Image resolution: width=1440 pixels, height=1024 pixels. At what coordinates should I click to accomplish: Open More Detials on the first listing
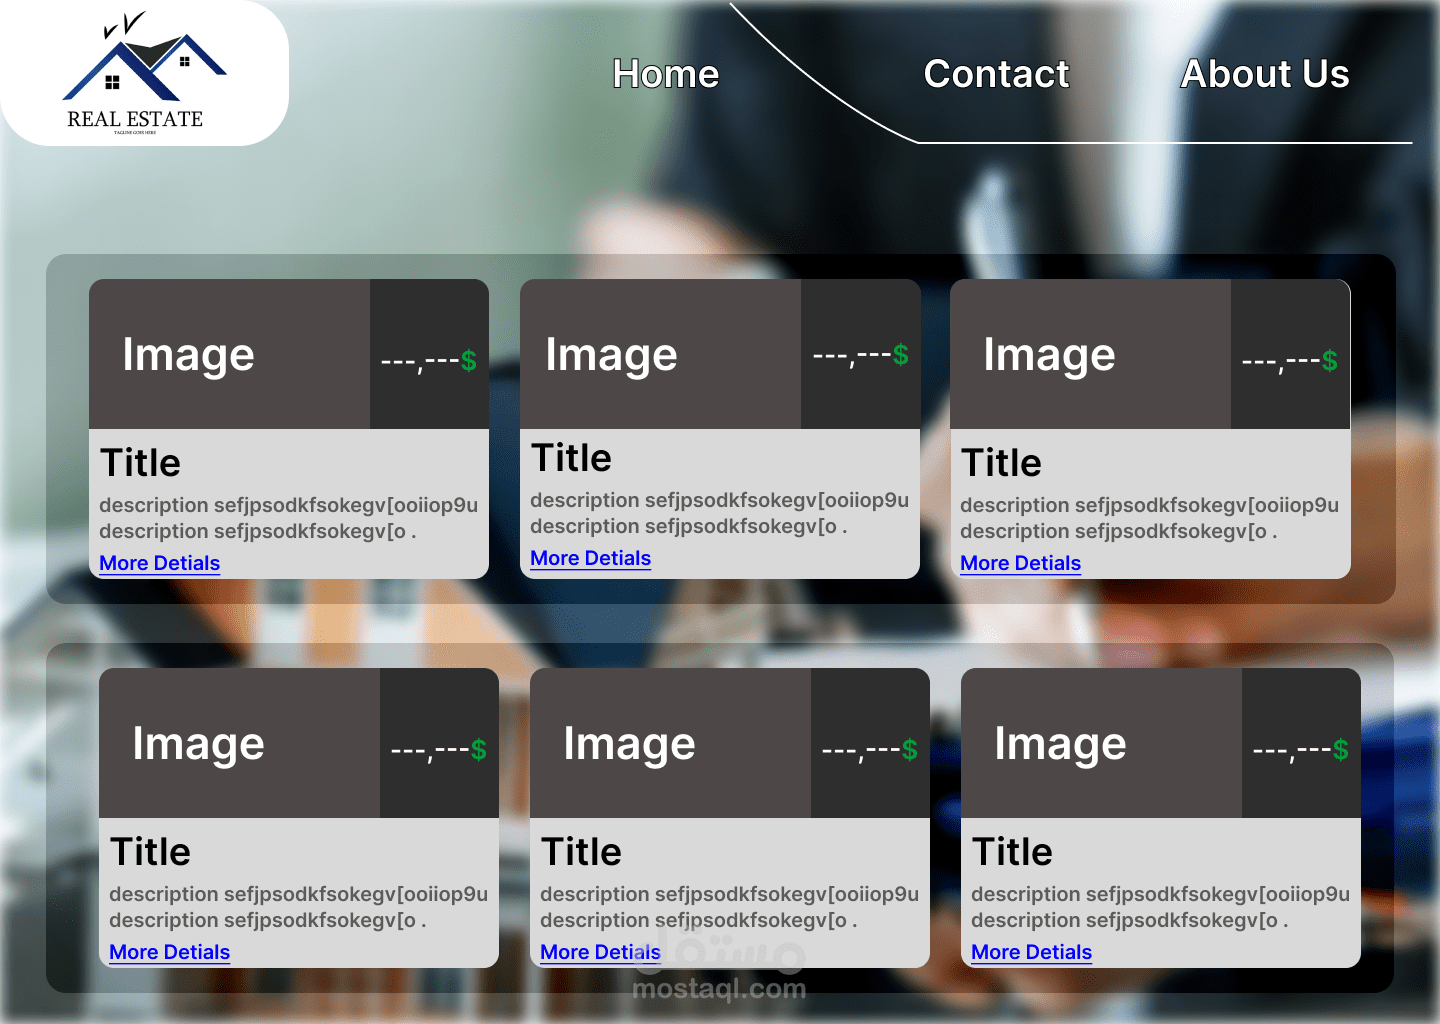pyautogui.click(x=158, y=563)
